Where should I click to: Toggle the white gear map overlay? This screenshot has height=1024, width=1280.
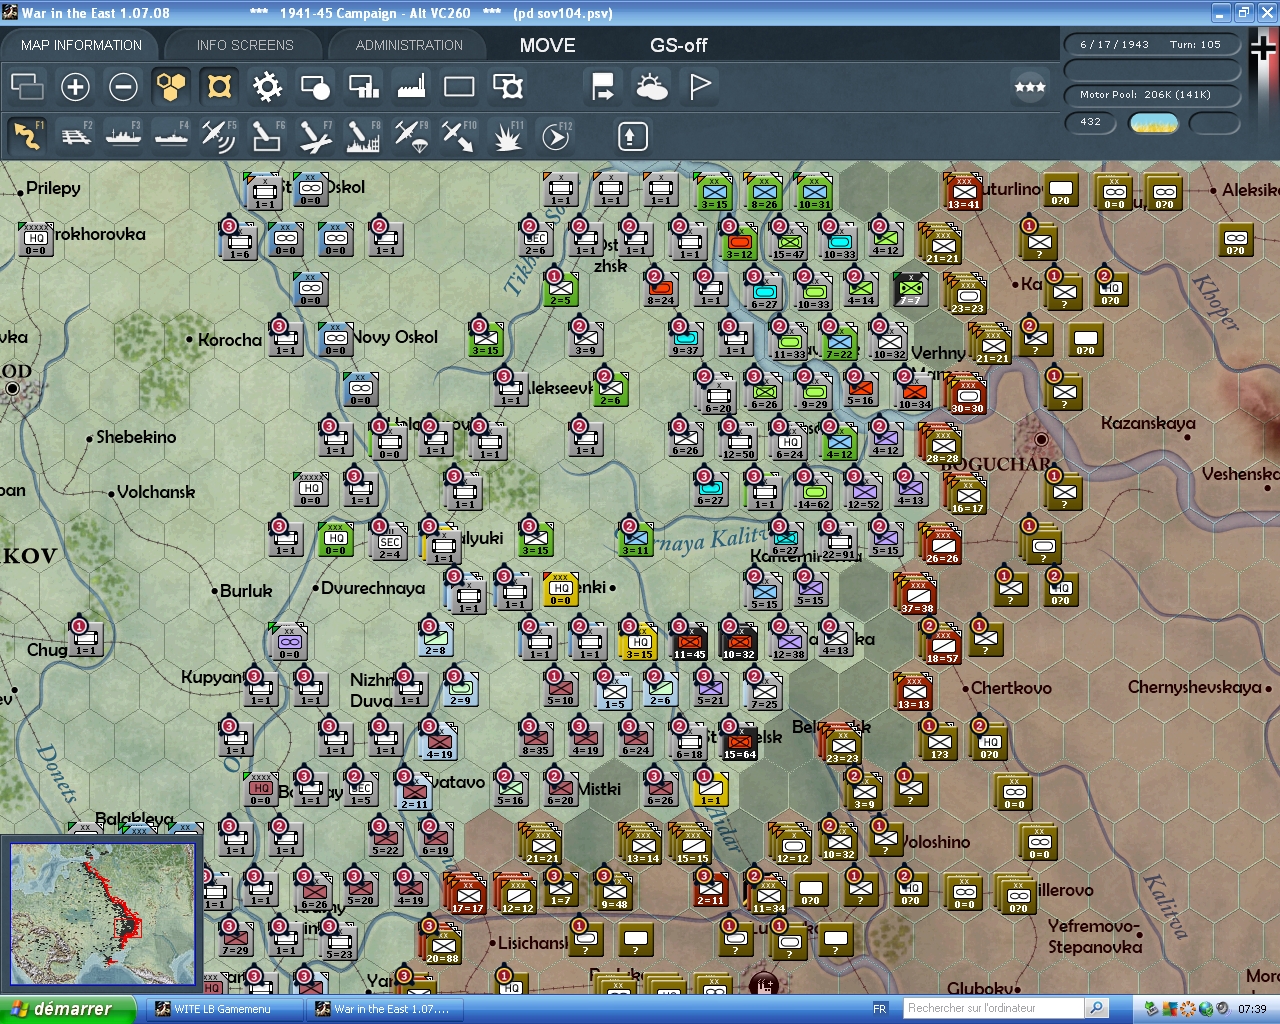pyautogui.click(x=267, y=87)
